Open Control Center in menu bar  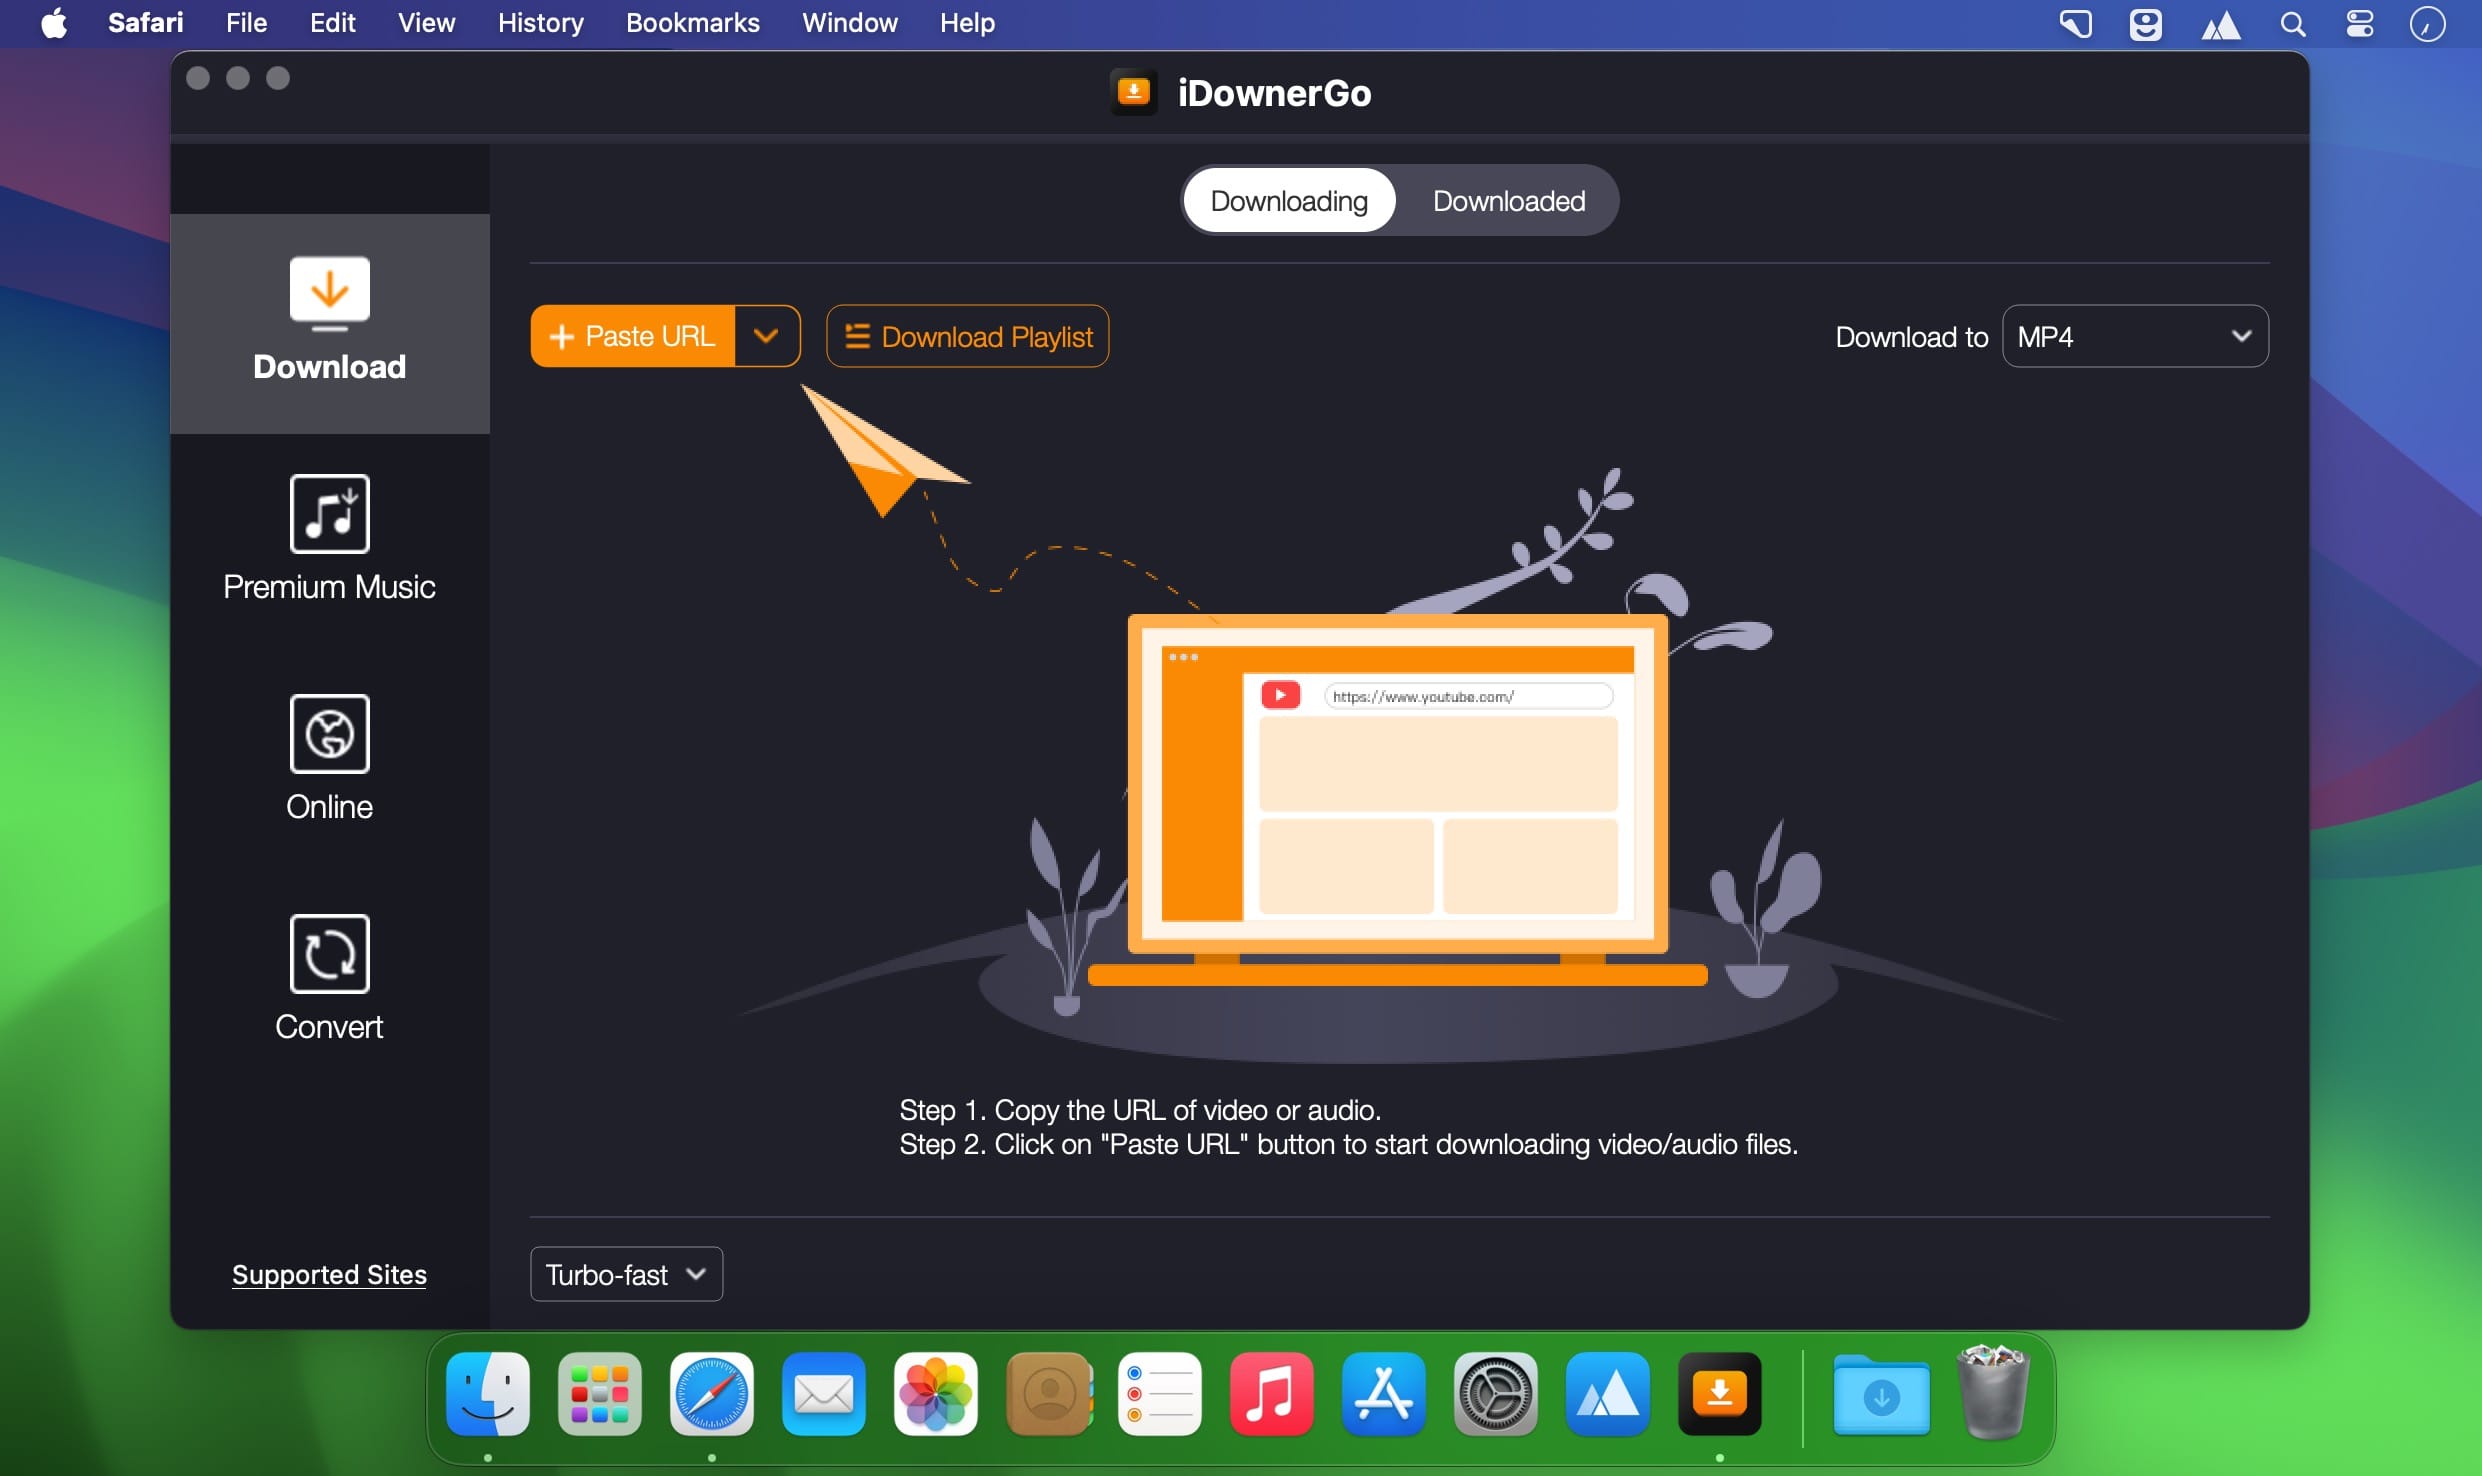tap(2360, 23)
